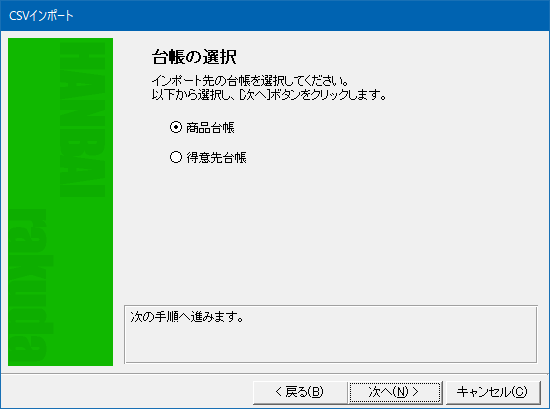Click the (C) mnemonic on キャンセル button
Viewport: 550px width, 409px height.
click(x=519, y=392)
